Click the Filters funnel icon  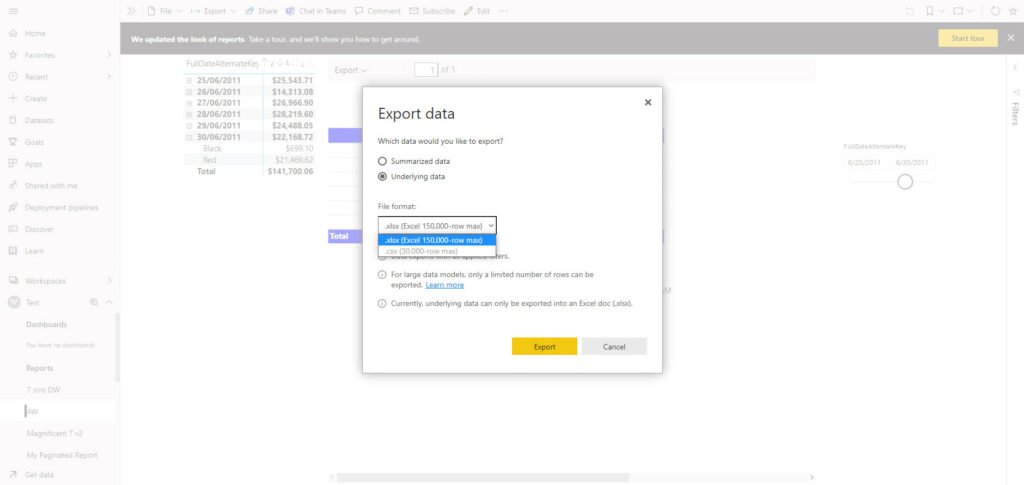tap(1015, 93)
